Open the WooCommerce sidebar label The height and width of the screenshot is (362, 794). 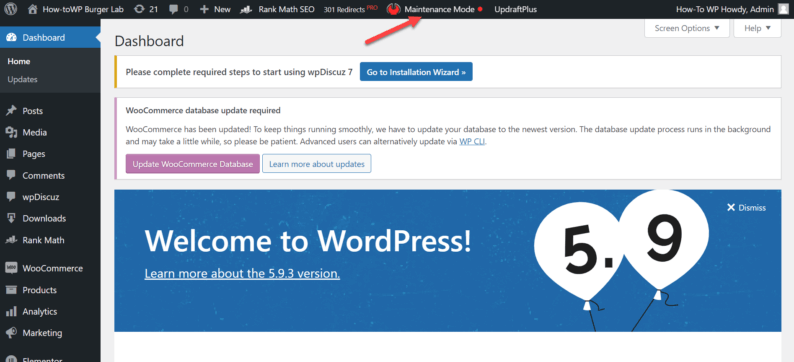click(x=52, y=268)
